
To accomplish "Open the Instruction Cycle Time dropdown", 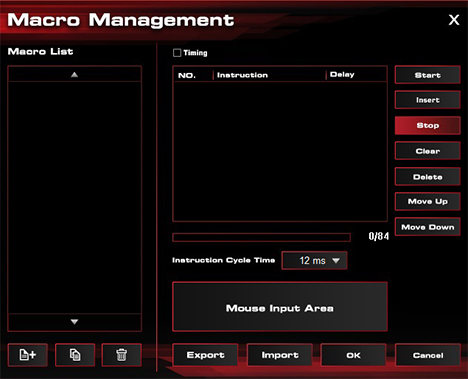I will pos(314,260).
